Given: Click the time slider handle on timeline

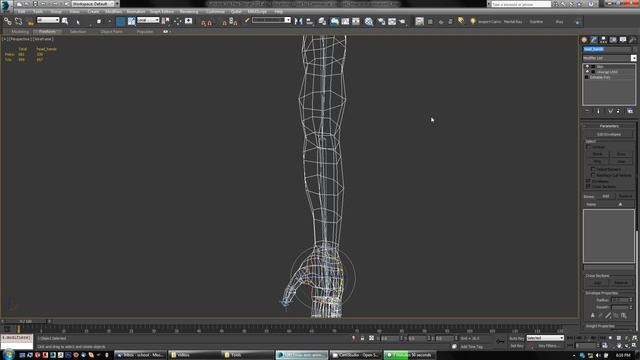Looking at the screenshot, I should tap(26, 322).
